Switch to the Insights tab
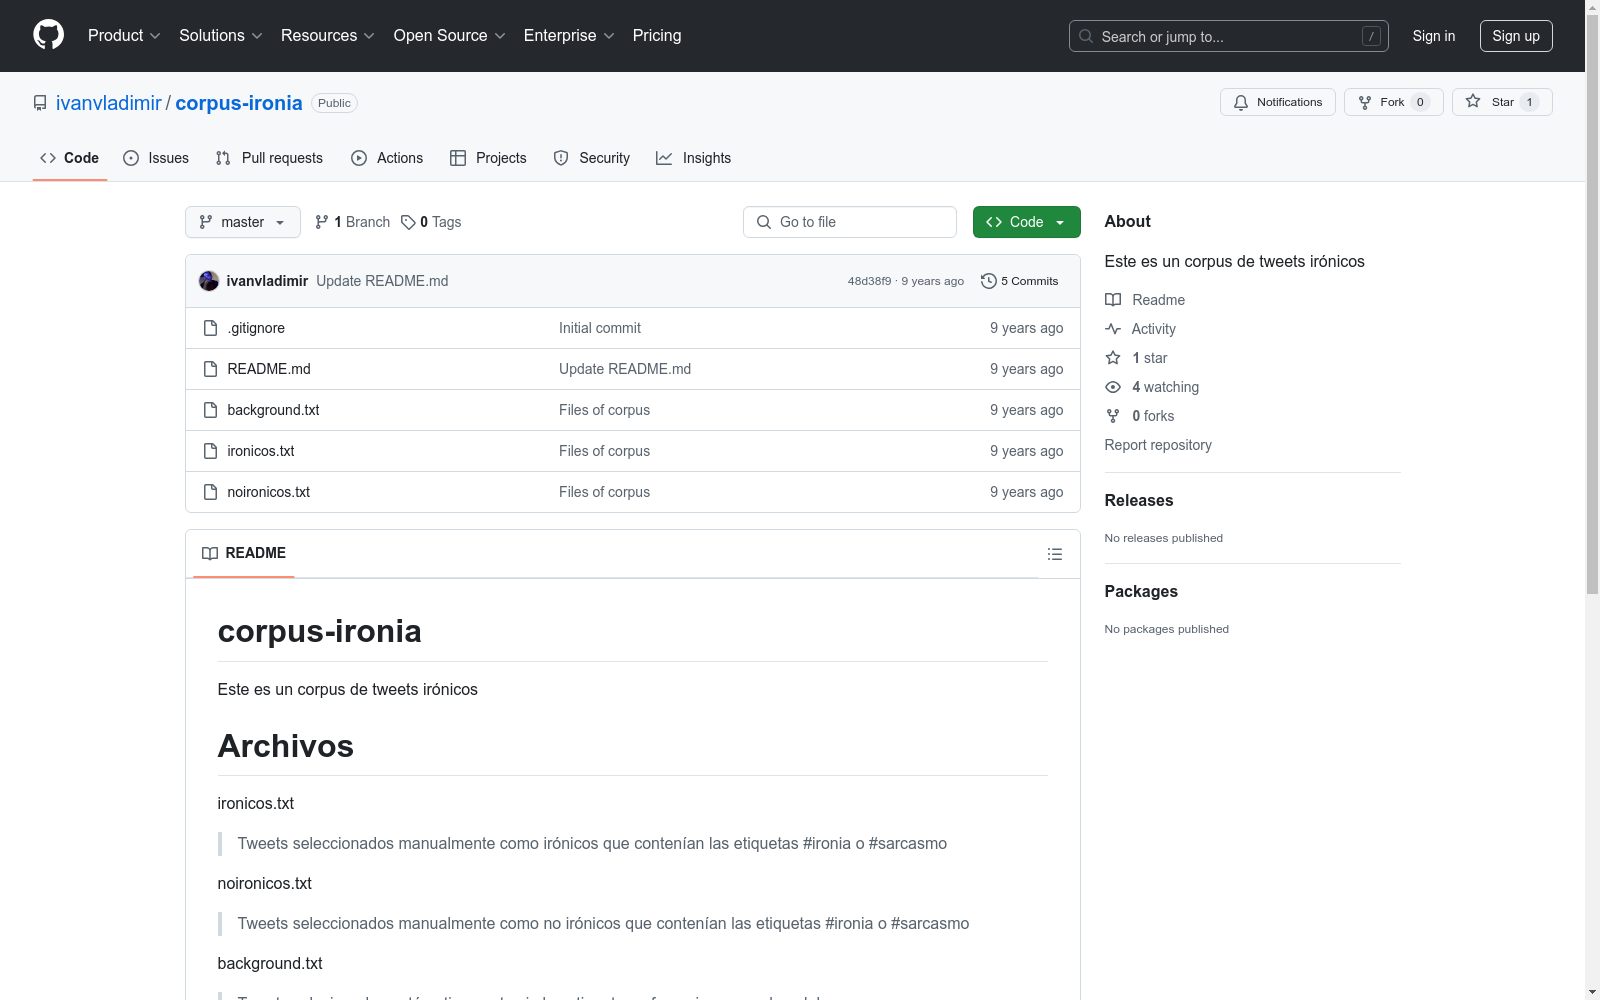The width and height of the screenshot is (1600, 1000). coord(693,158)
